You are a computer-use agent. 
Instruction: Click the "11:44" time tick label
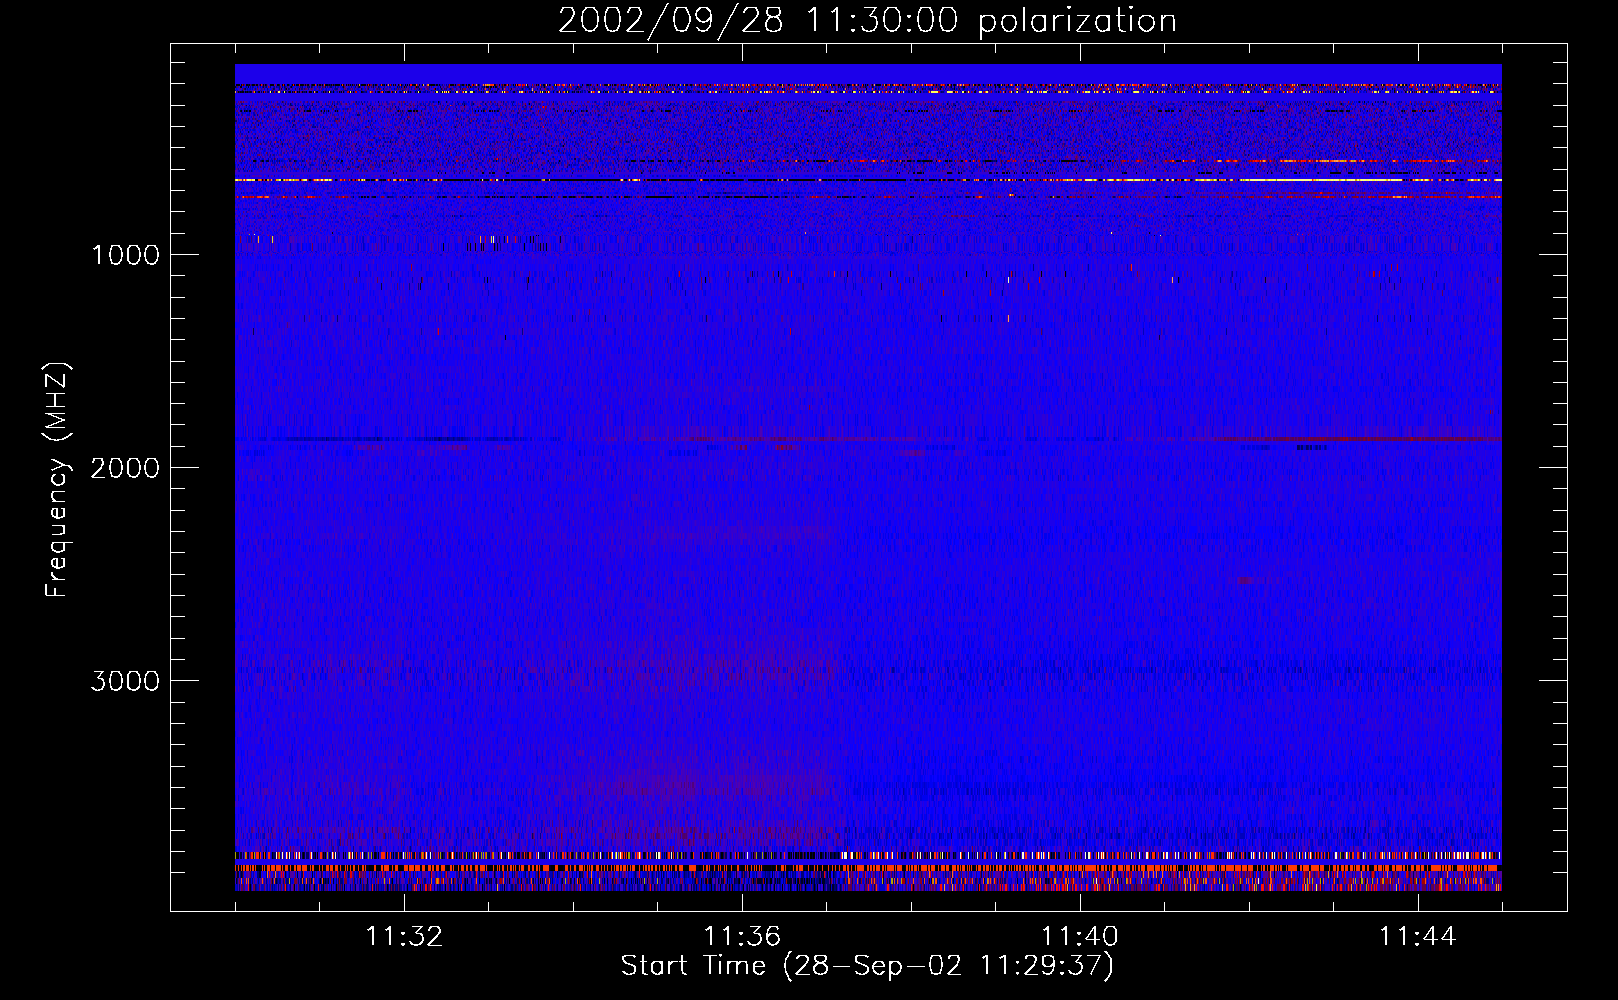[x=1418, y=937]
